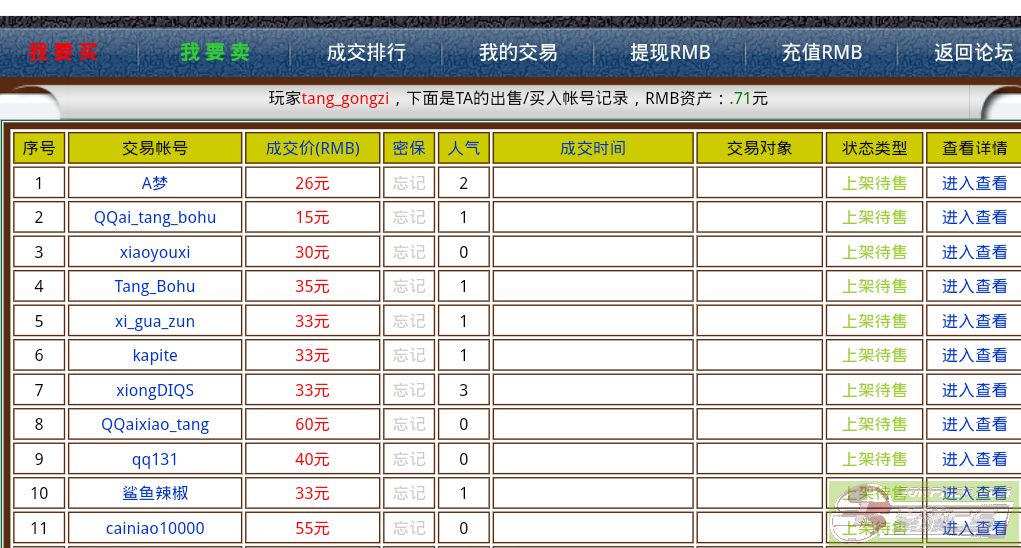This screenshot has height=548, width=1021.
Task: Select 充值RMB in the navigation bar
Action: tap(821, 52)
